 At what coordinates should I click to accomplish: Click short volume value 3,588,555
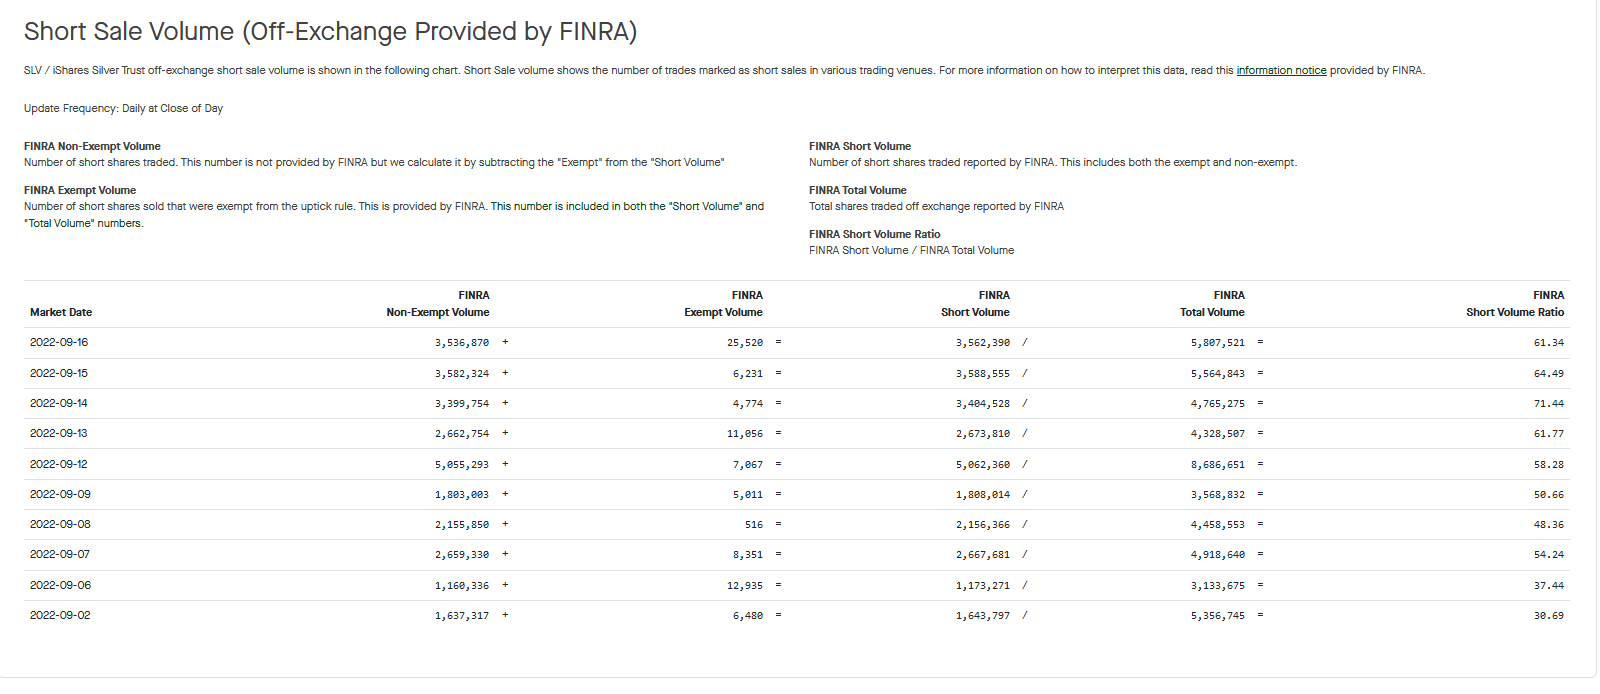983,374
